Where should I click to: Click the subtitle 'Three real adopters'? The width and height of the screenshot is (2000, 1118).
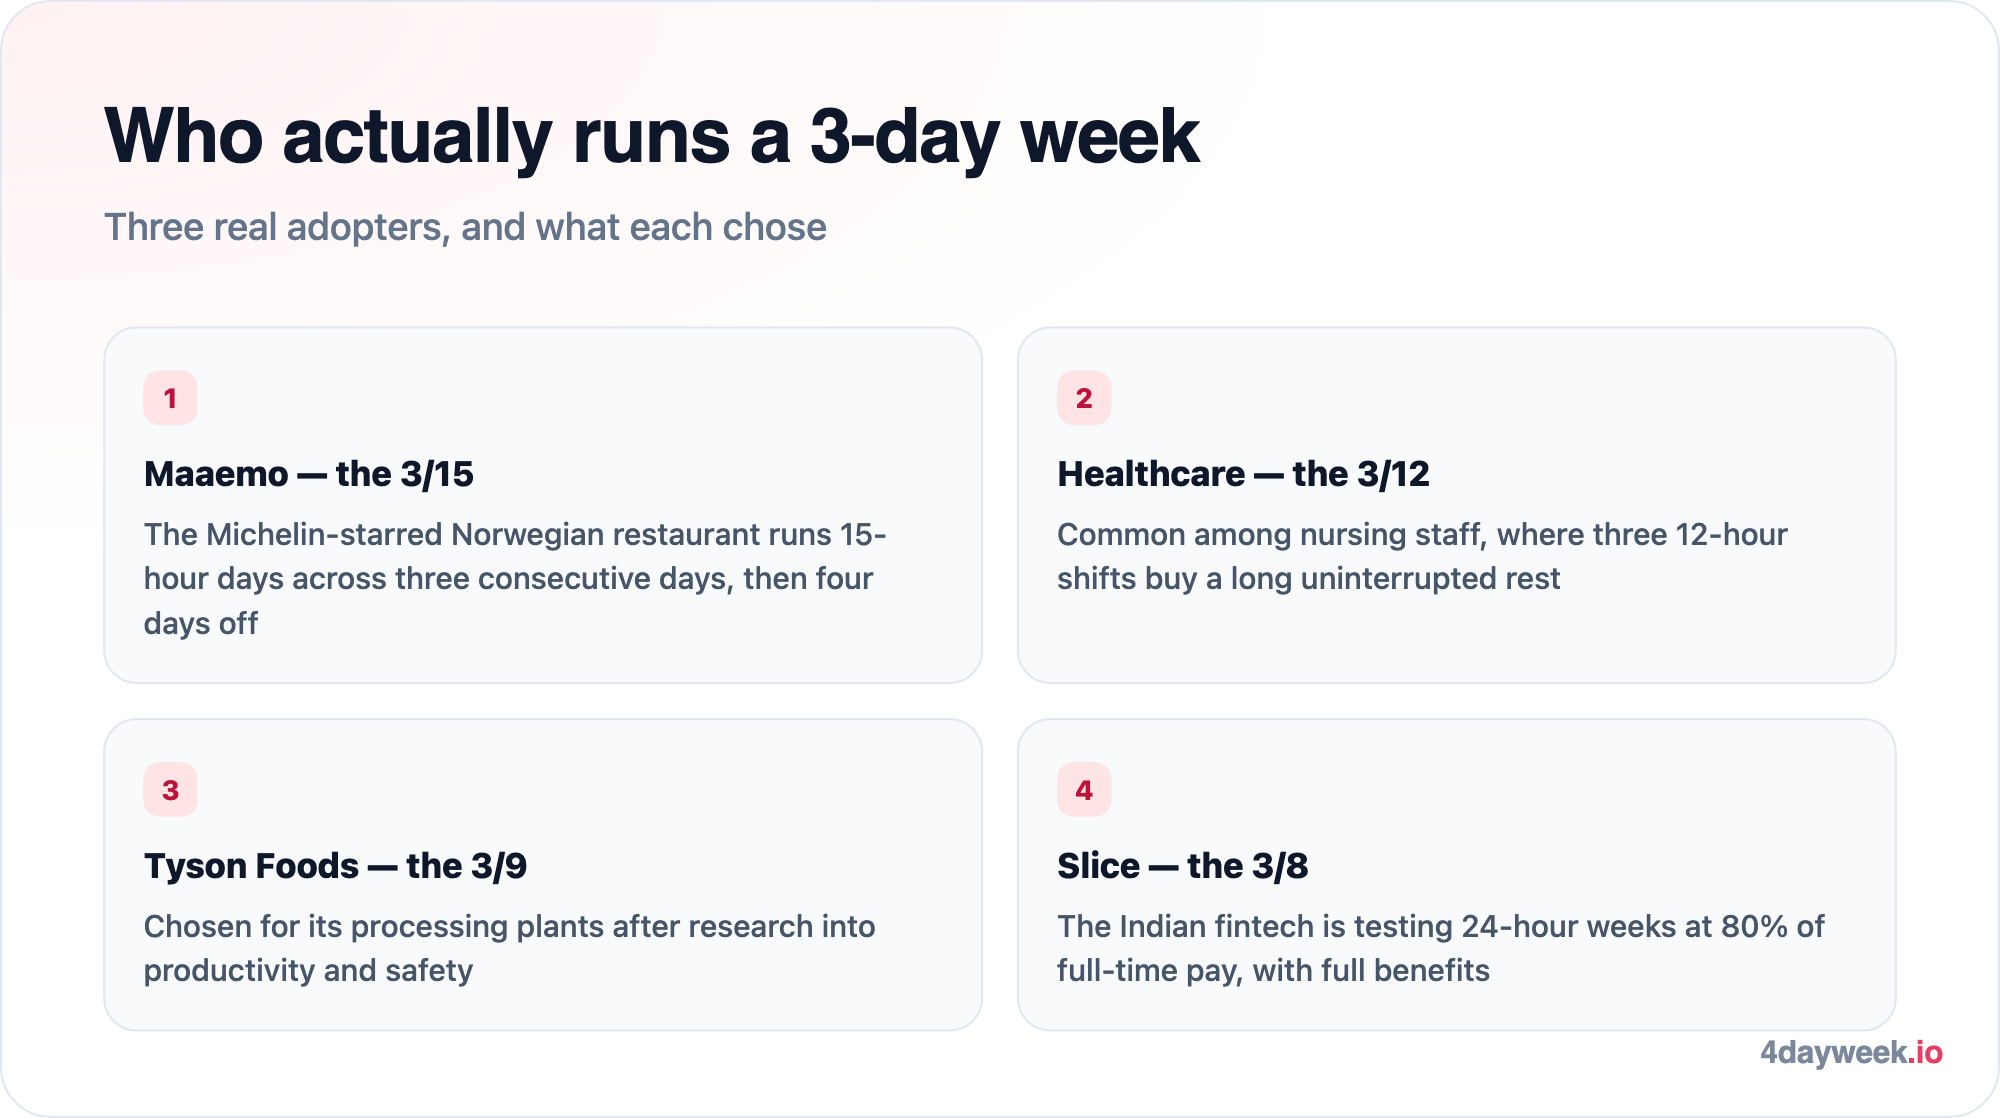[x=465, y=228]
